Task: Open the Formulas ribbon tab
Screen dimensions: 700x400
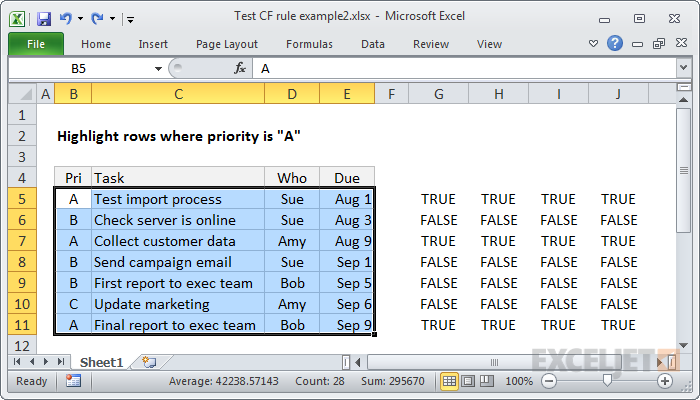Action: pos(309,44)
